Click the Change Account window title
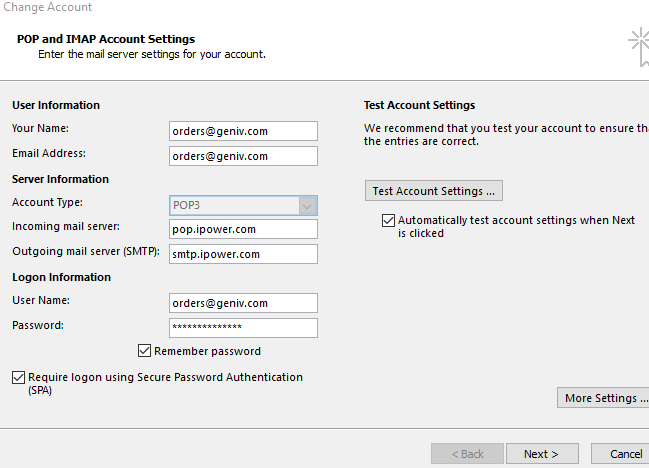The height and width of the screenshot is (468, 649). tap(48, 7)
